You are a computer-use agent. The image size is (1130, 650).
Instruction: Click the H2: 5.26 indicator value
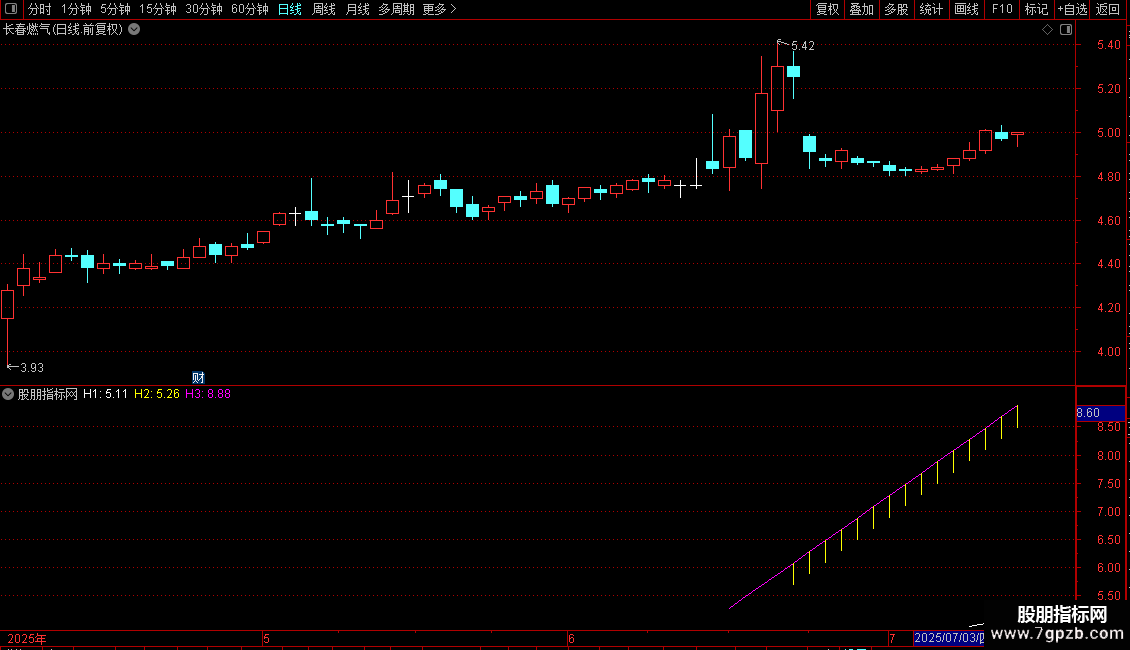[x=156, y=394]
